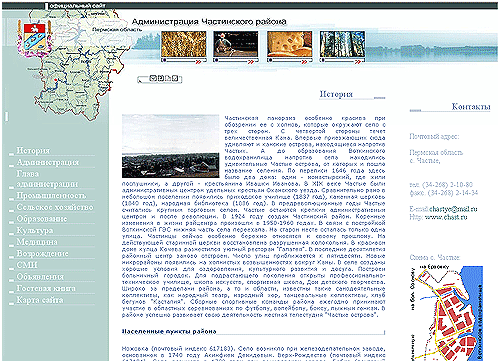
Task: Click the Пермская область map label
Action: point(117,29)
